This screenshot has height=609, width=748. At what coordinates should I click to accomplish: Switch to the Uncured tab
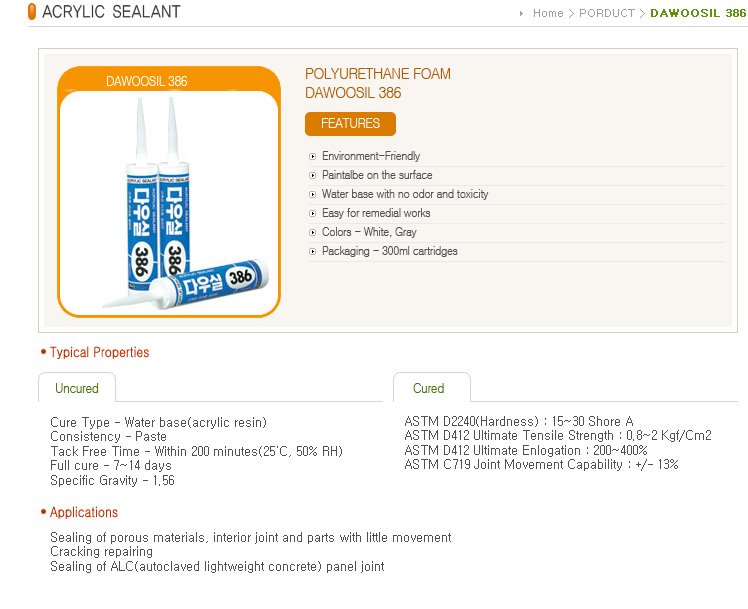point(77,388)
